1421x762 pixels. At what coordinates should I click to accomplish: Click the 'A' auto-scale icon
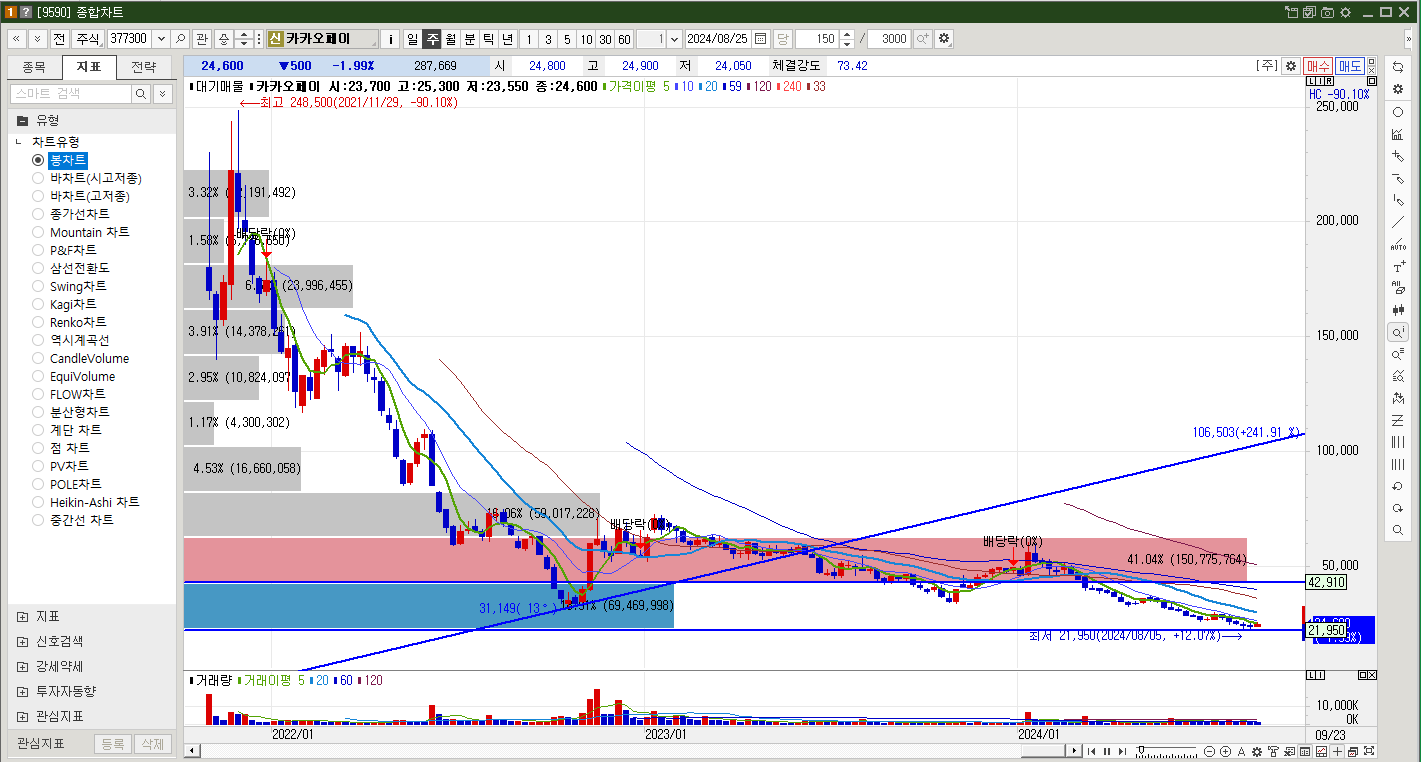click(1242, 751)
